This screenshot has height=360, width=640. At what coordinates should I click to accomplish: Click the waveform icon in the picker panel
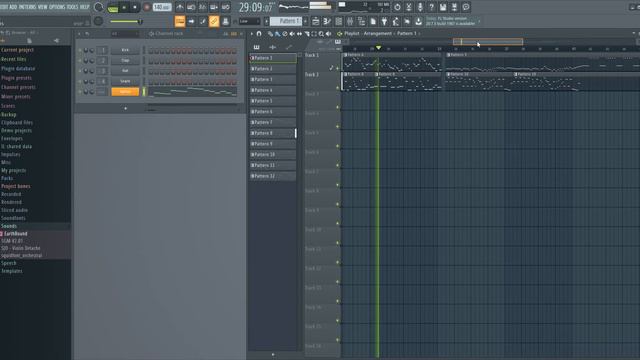click(273, 47)
